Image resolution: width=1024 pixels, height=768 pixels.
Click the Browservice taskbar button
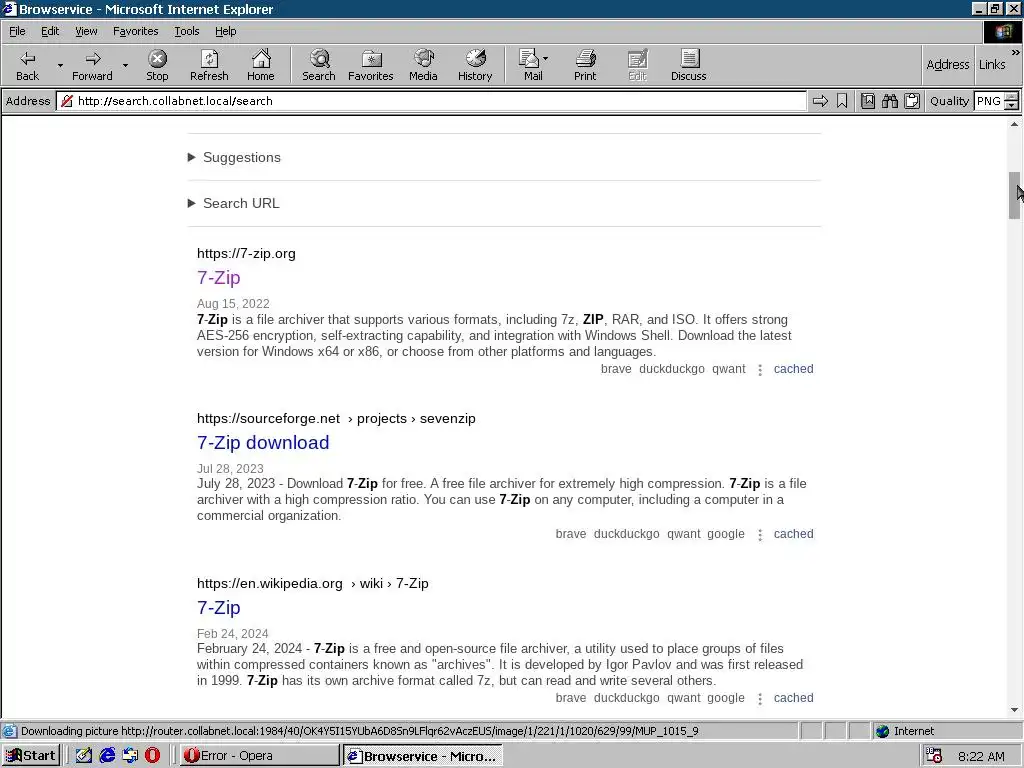423,756
